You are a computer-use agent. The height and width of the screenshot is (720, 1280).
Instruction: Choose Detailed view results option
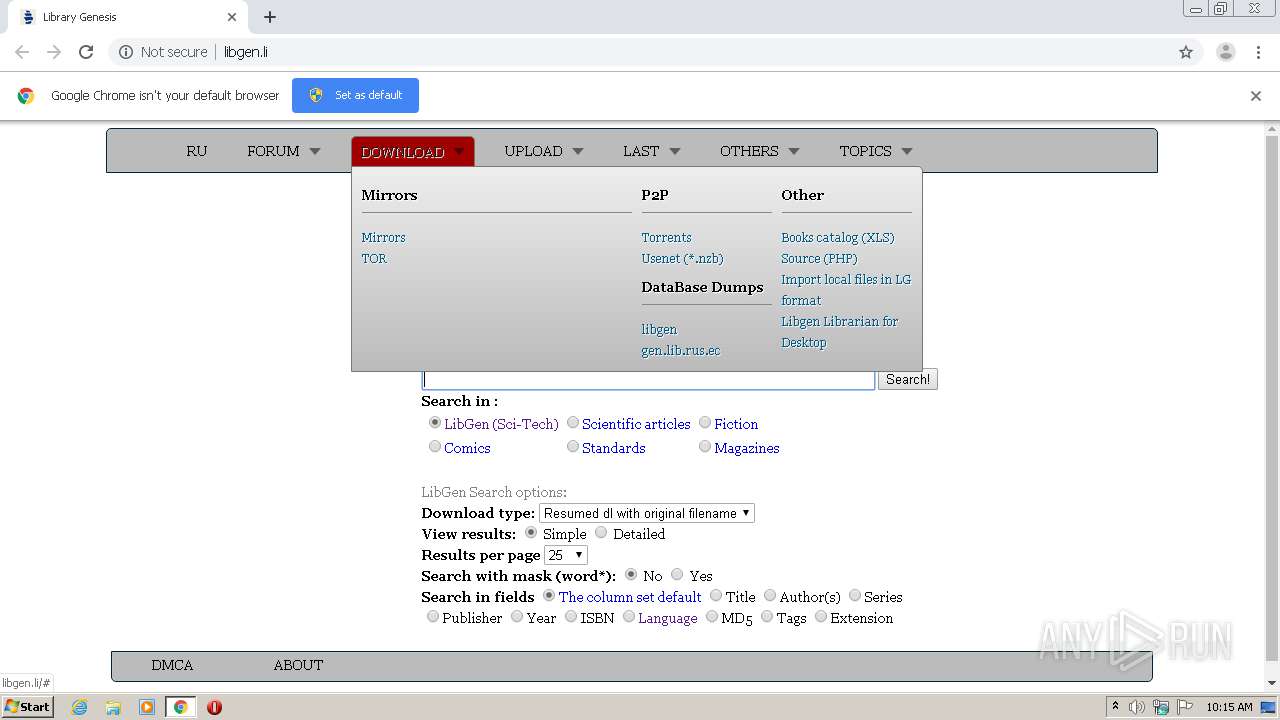click(x=601, y=533)
